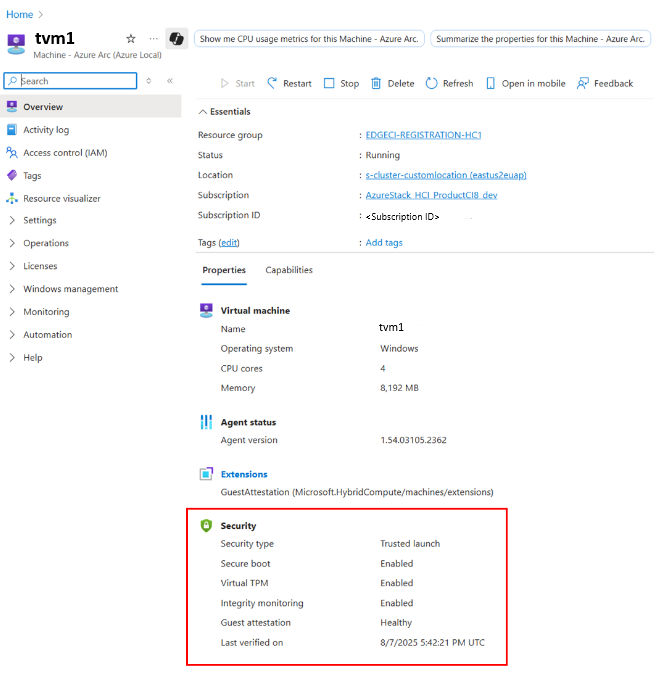Click the Feedback icon

(x=584, y=84)
